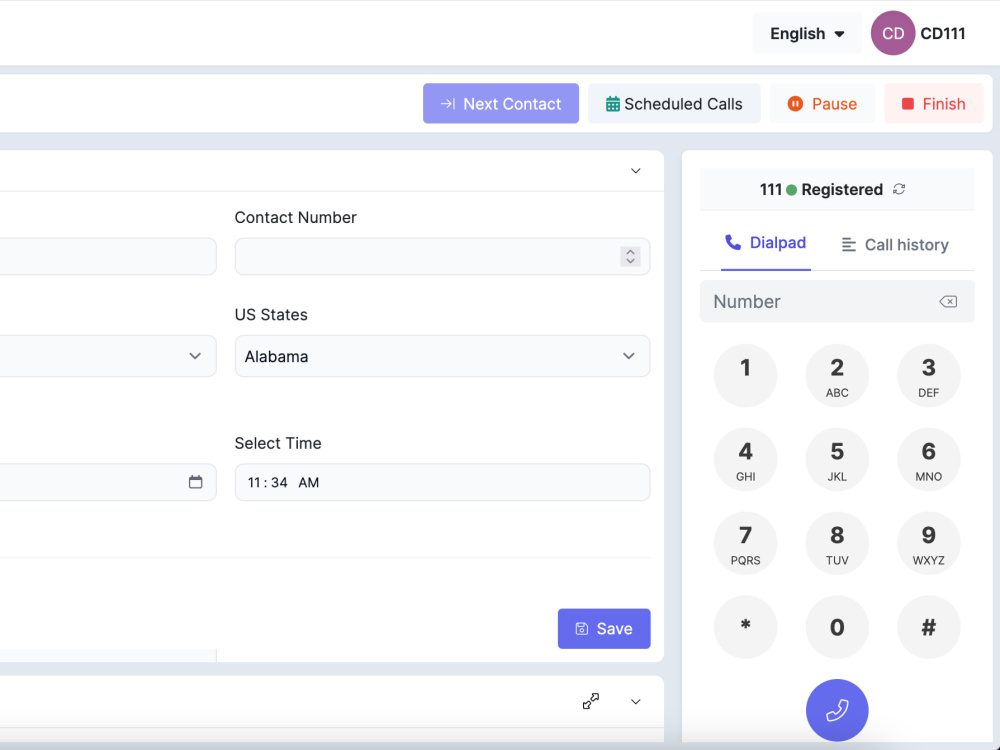The image size is (1000, 750).
Task: Dial digit 8 TUV on keypad
Action: (837, 543)
